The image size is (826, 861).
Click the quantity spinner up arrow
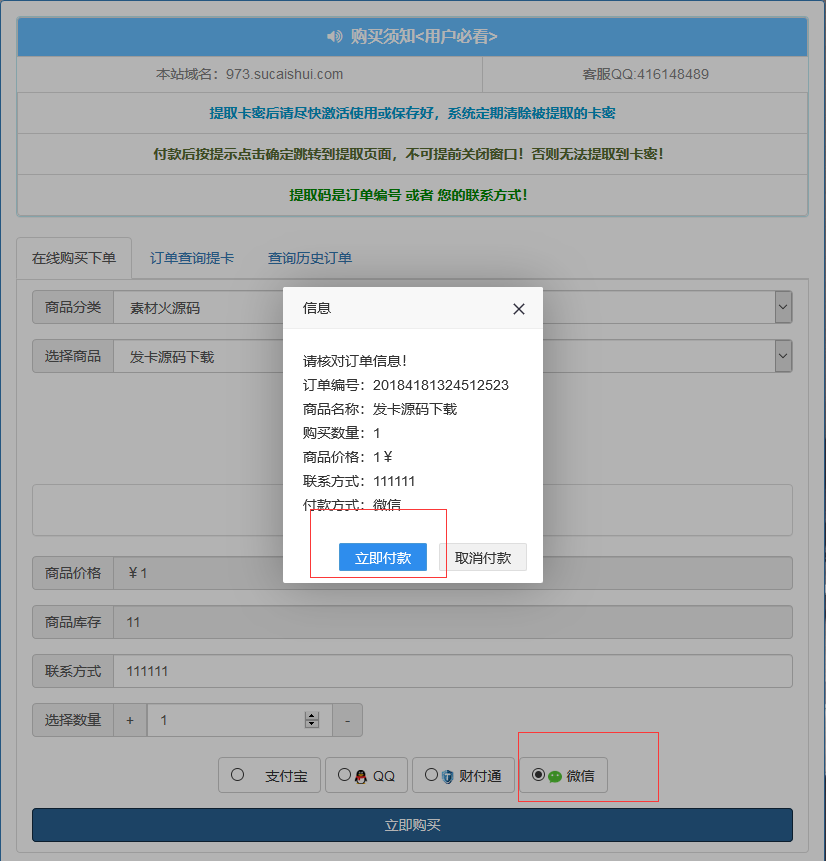click(311, 714)
